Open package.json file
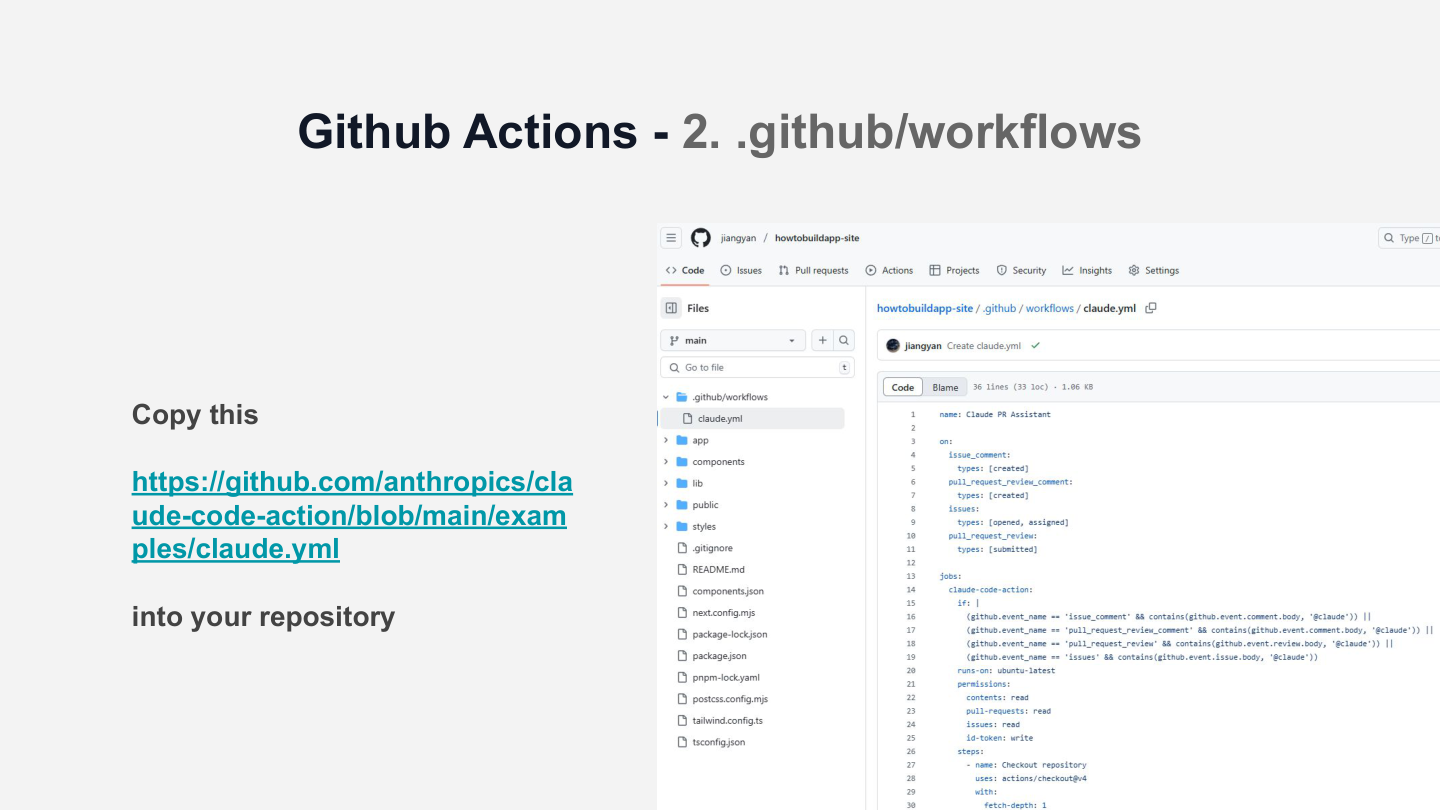Screen dimensions: 1440x810 (719, 656)
